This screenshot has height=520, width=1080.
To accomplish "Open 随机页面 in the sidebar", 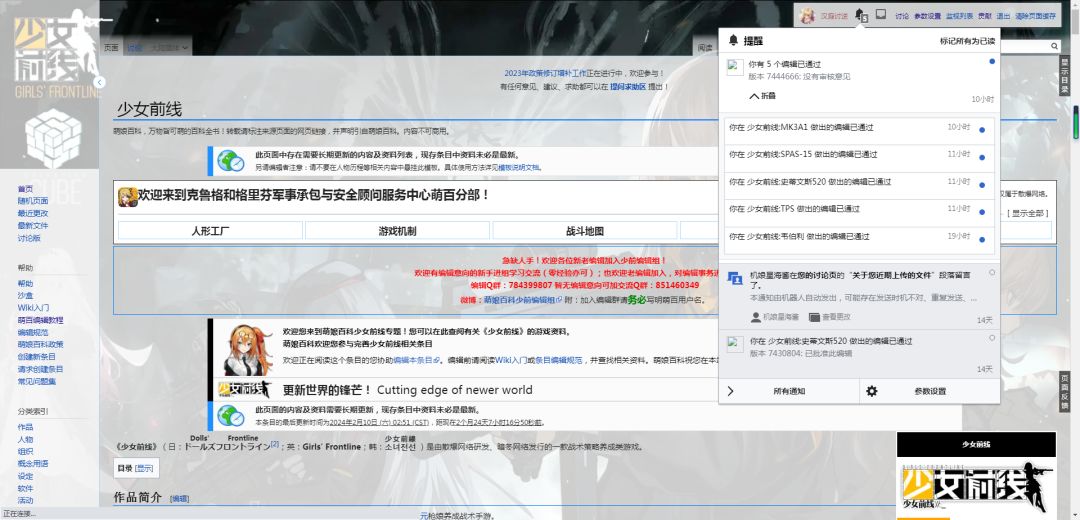I will click(33, 200).
